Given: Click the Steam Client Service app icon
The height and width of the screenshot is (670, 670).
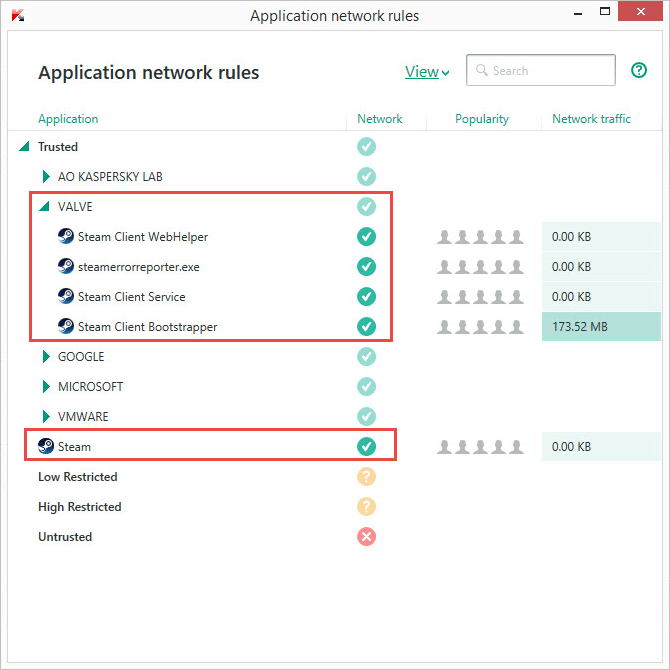Looking at the screenshot, I should coord(66,296).
